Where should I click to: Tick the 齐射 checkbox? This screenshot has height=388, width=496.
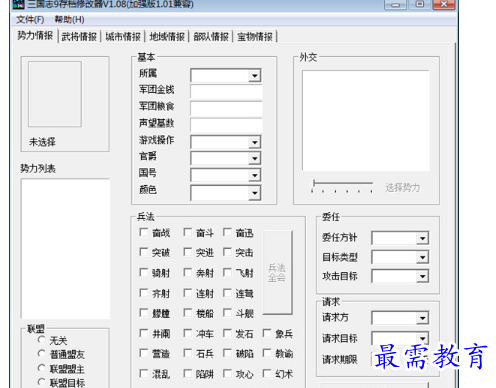click(x=143, y=293)
